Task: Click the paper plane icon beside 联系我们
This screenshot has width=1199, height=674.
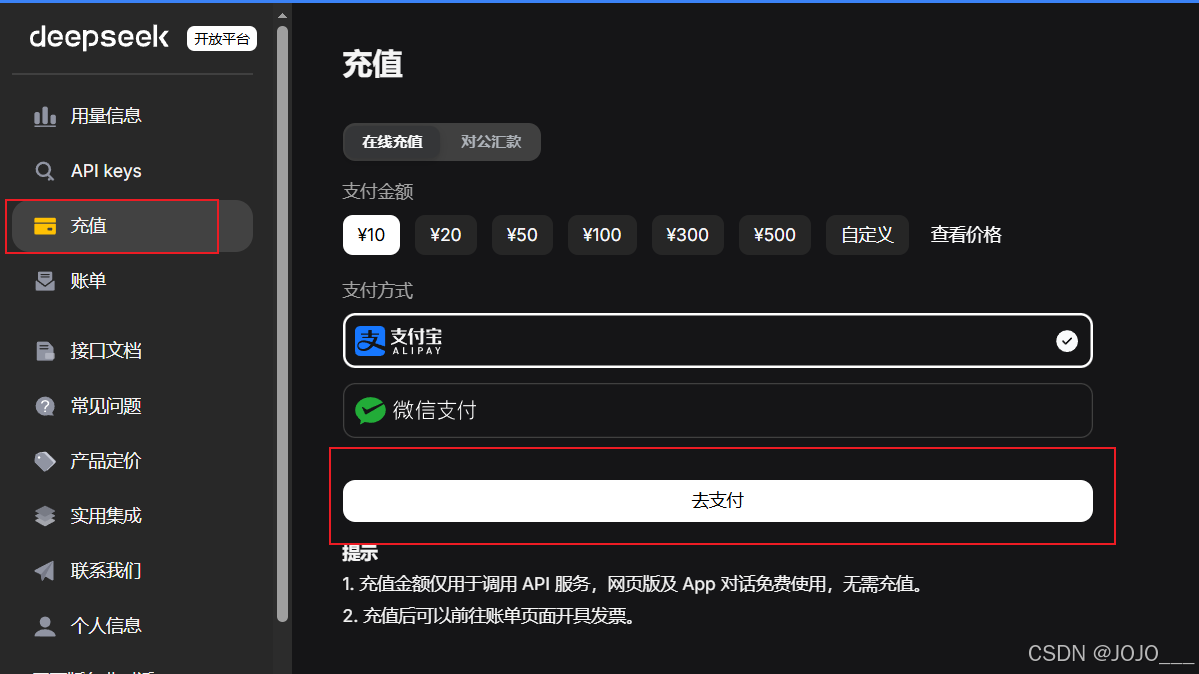Action: 44,571
